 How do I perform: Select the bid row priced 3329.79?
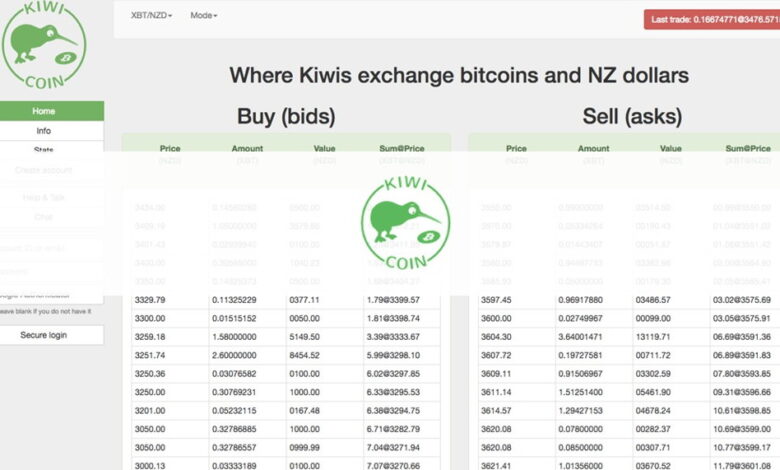click(x=286, y=300)
